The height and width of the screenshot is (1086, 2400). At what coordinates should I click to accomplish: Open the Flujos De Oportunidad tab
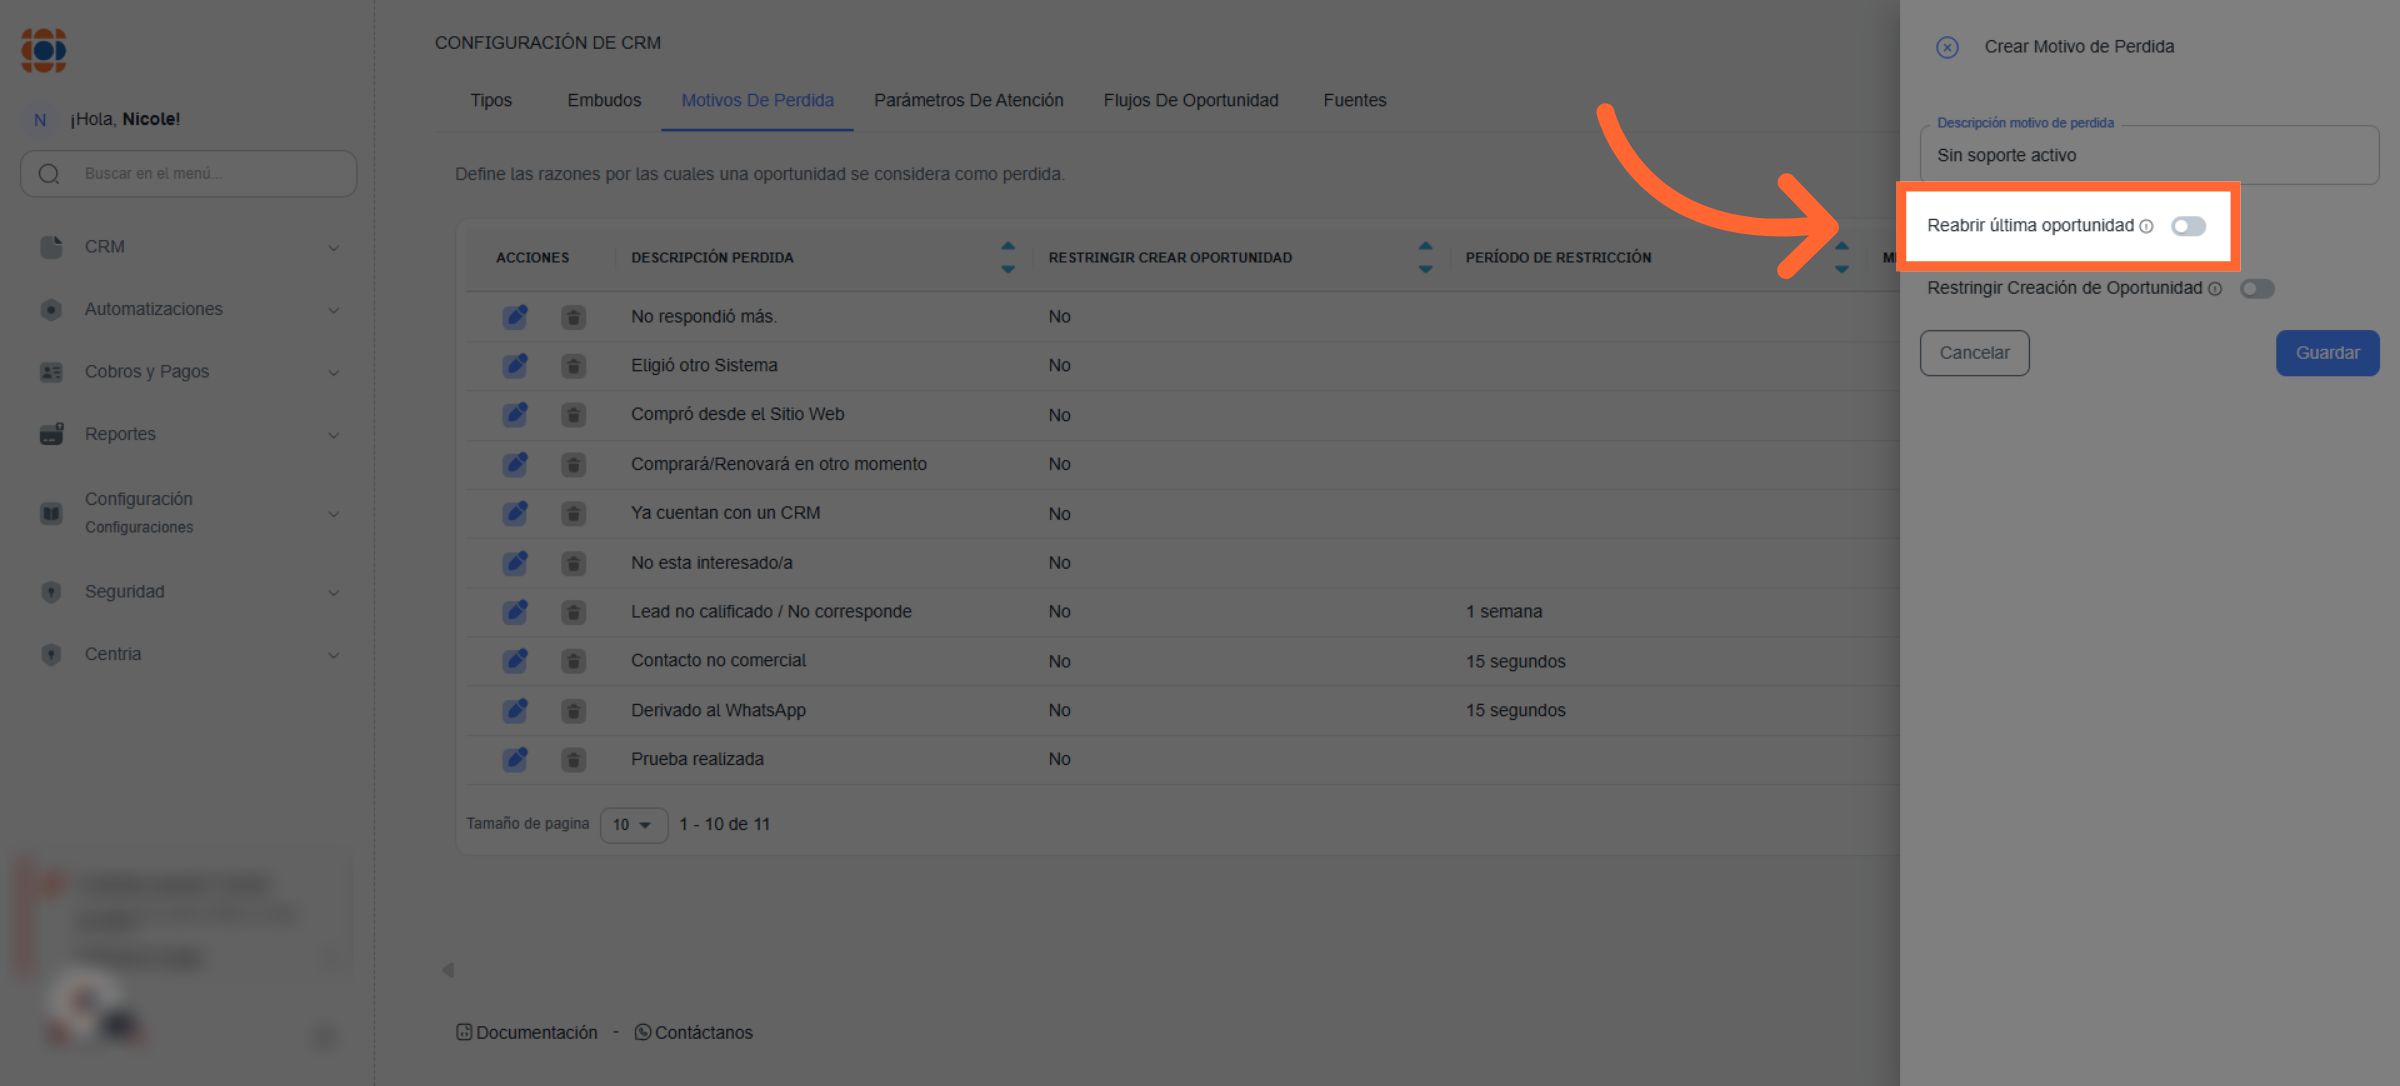tap(1190, 100)
